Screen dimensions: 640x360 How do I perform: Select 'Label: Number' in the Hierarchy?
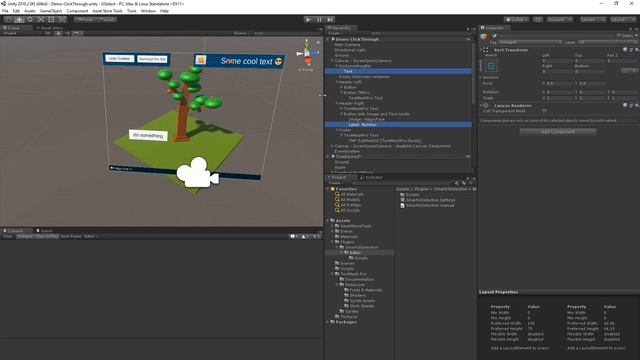(x=362, y=124)
